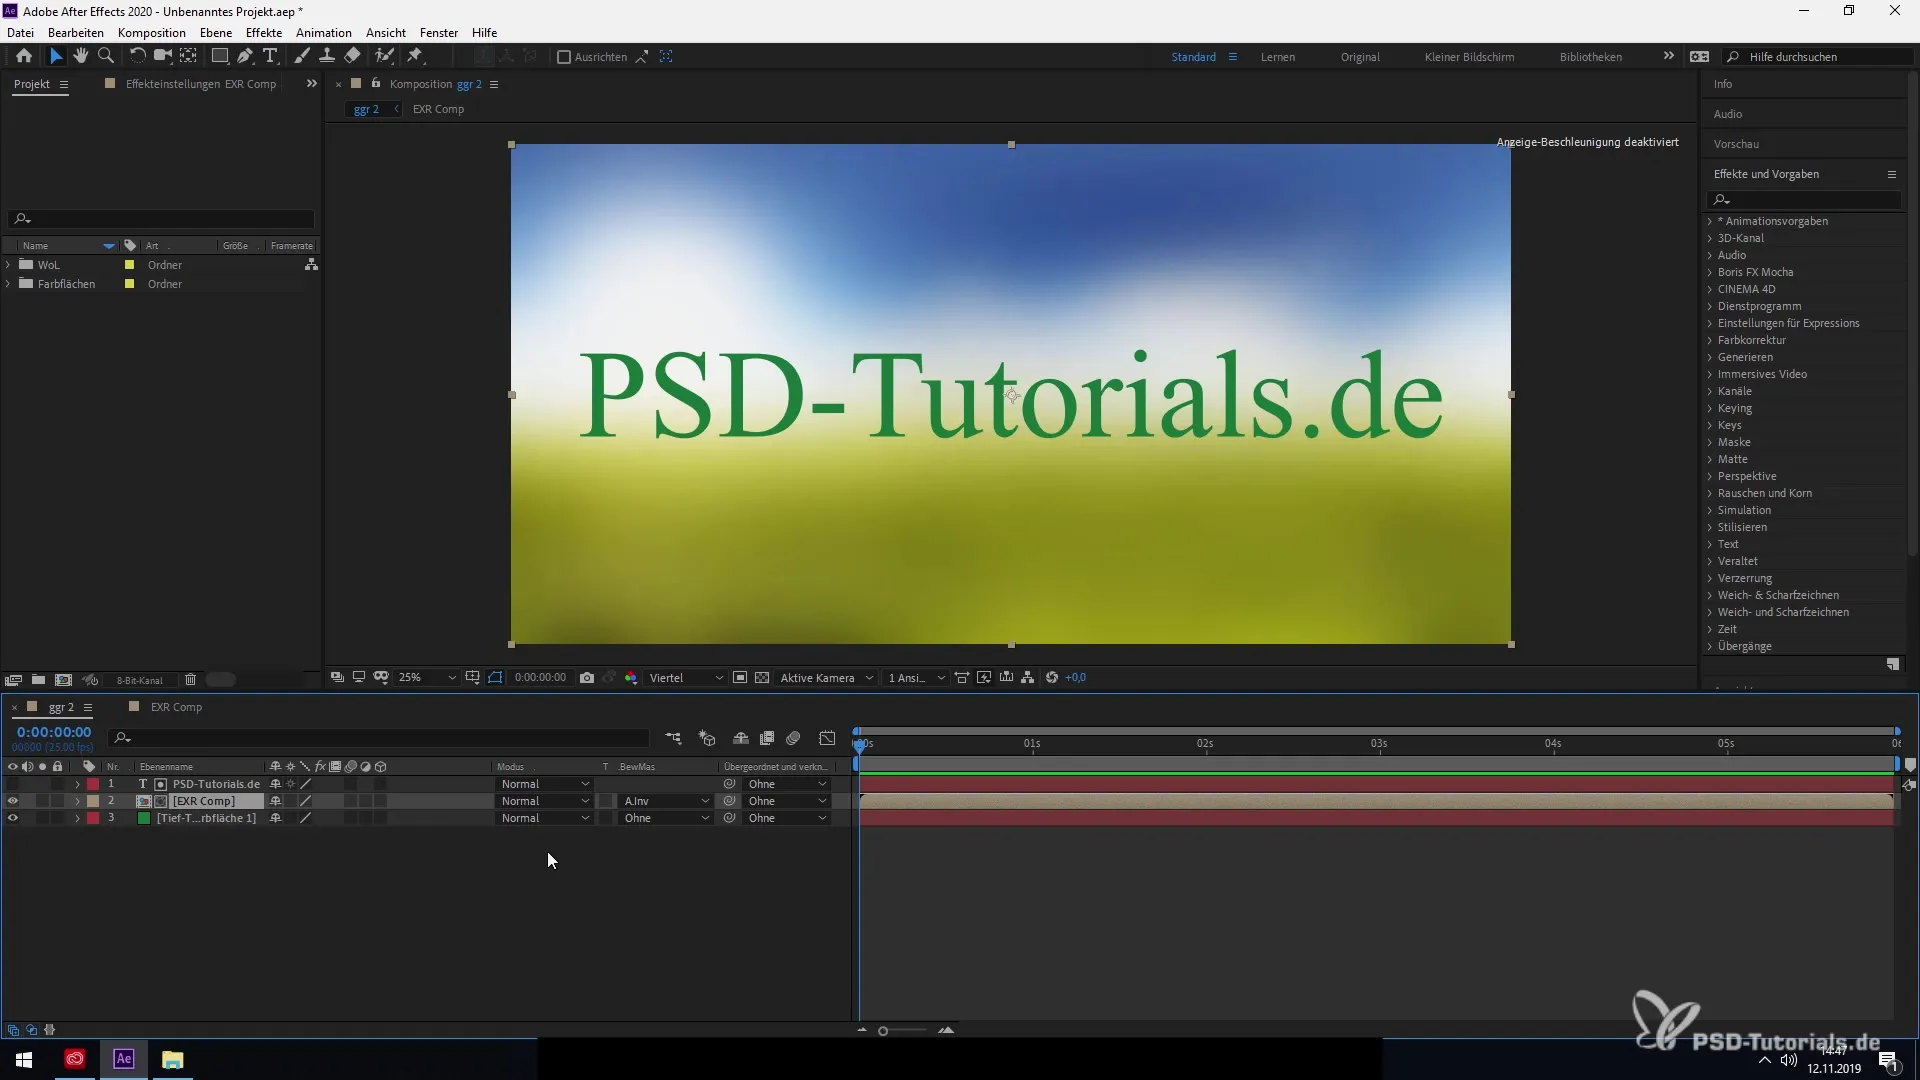This screenshot has width=1920, height=1080.
Task: Select the Rectangle shape tool
Action: [x=219, y=56]
